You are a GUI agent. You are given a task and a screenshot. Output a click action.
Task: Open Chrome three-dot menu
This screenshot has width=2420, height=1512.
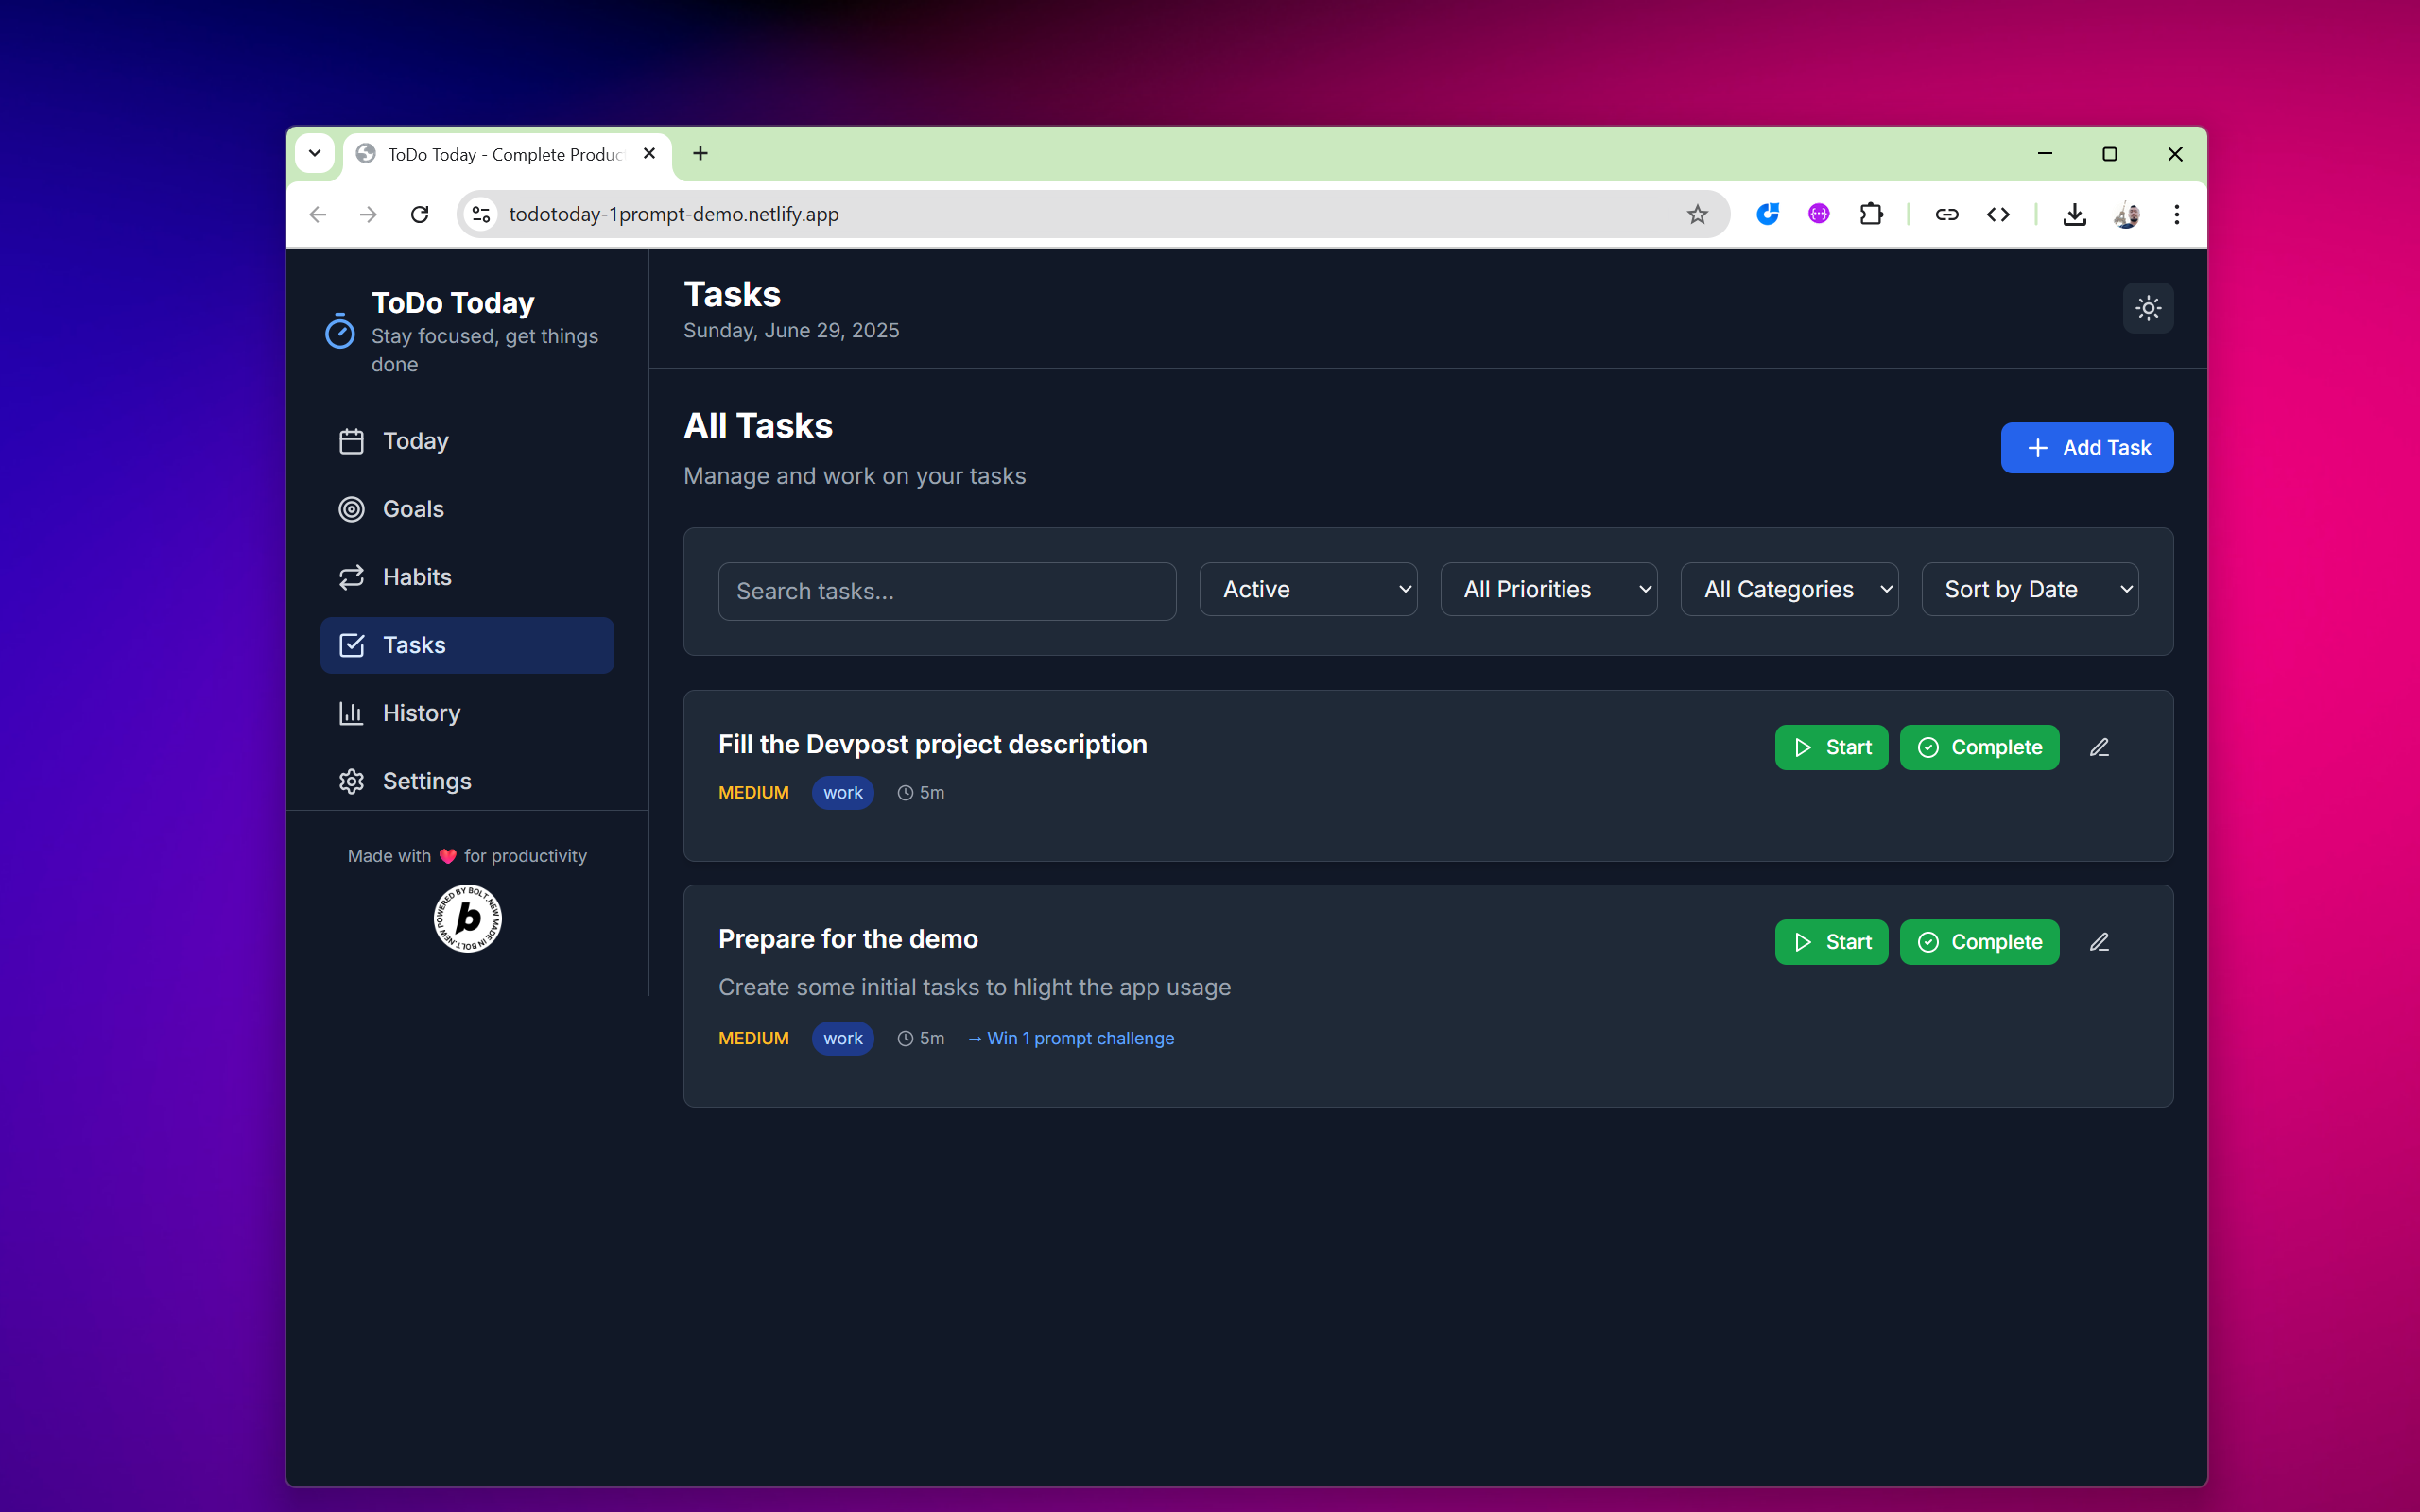point(2176,214)
